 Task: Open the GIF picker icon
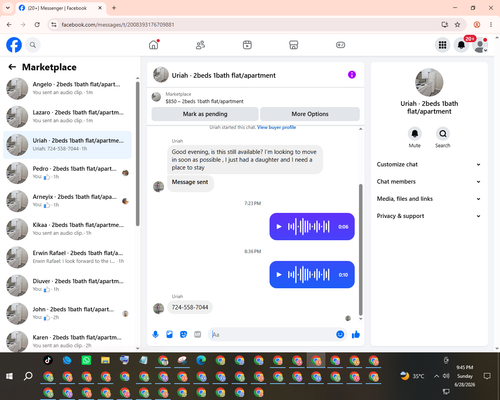(197, 334)
